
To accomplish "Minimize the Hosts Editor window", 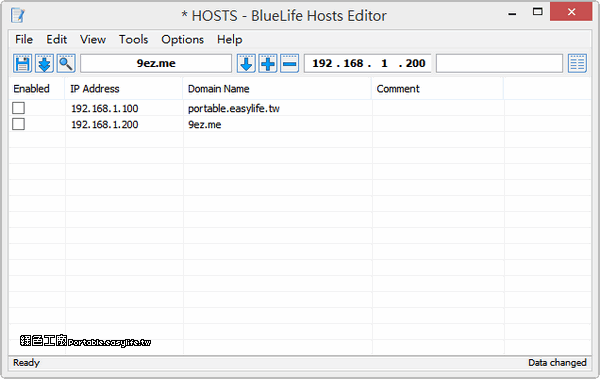I will point(512,13).
